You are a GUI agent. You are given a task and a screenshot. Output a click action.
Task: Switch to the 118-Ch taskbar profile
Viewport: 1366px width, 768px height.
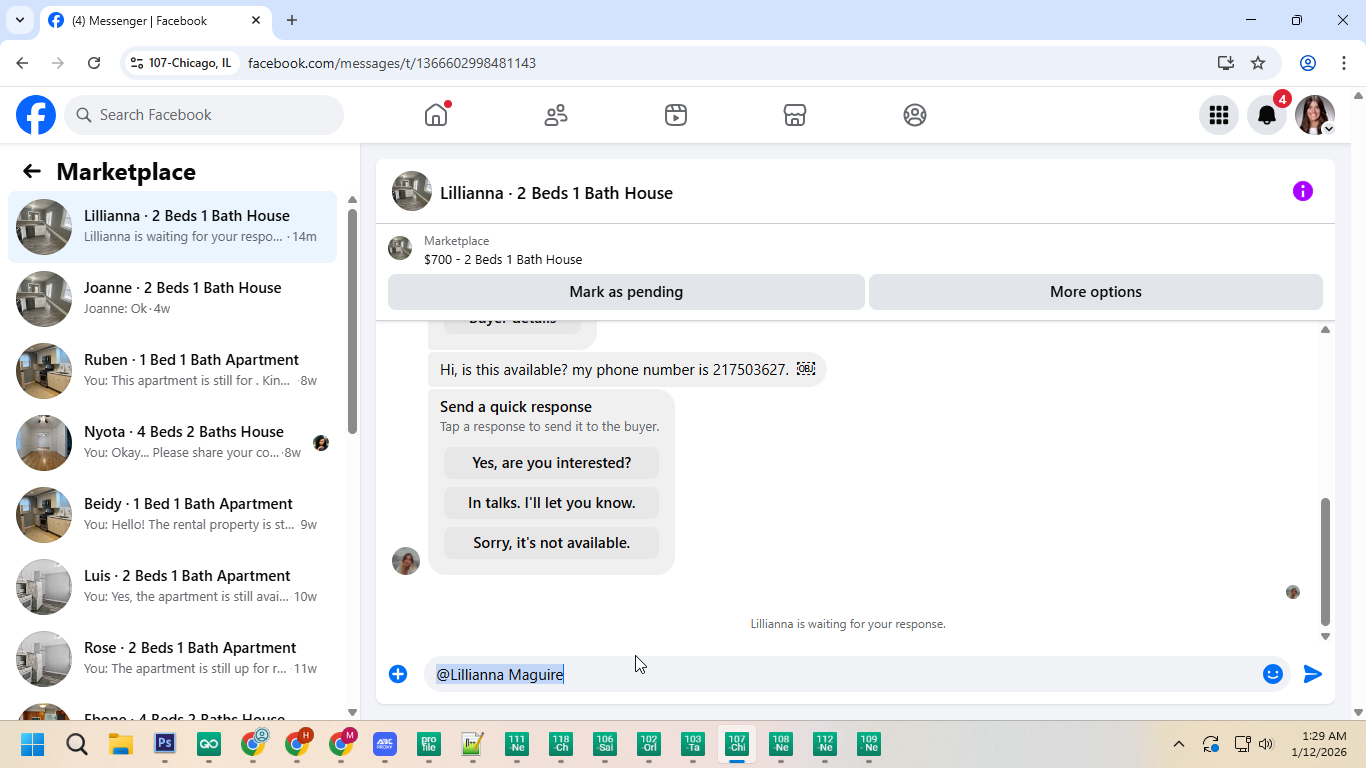pos(561,744)
